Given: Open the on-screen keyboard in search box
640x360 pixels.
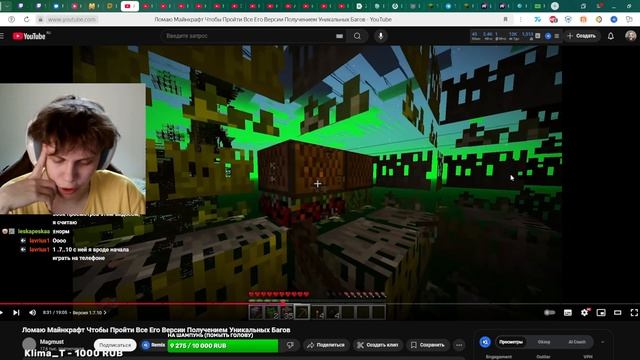Looking at the screenshot, I should 339,36.
